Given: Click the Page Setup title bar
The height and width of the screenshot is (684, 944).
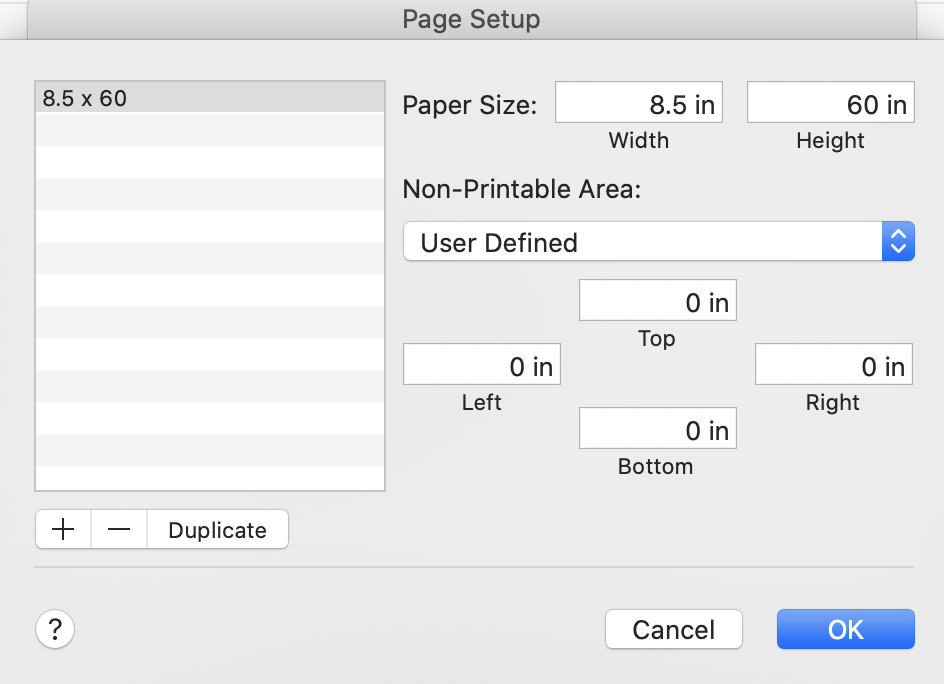Looking at the screenshot, I should coord(471,19).
